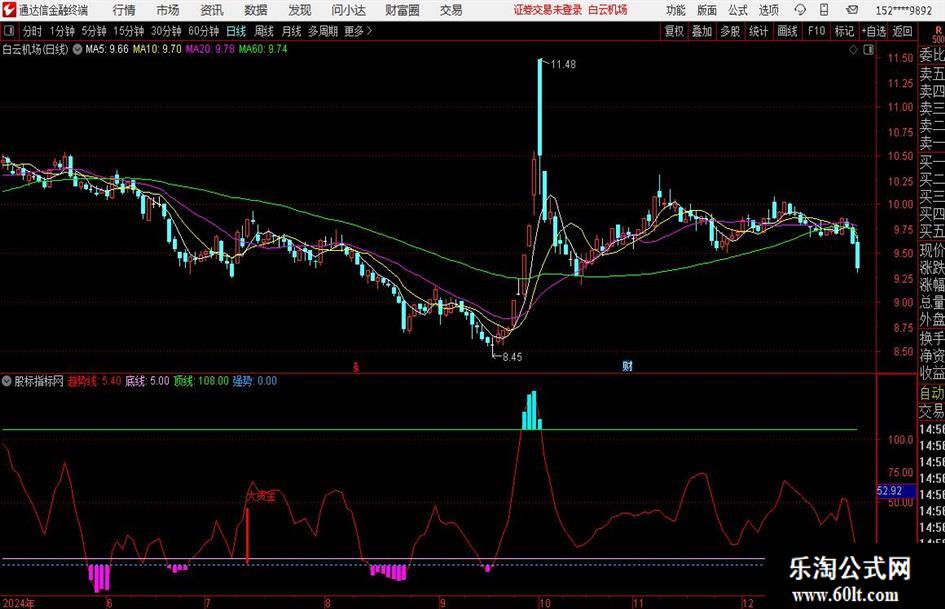Click the 叠加 overlay button

pos(702,31)
